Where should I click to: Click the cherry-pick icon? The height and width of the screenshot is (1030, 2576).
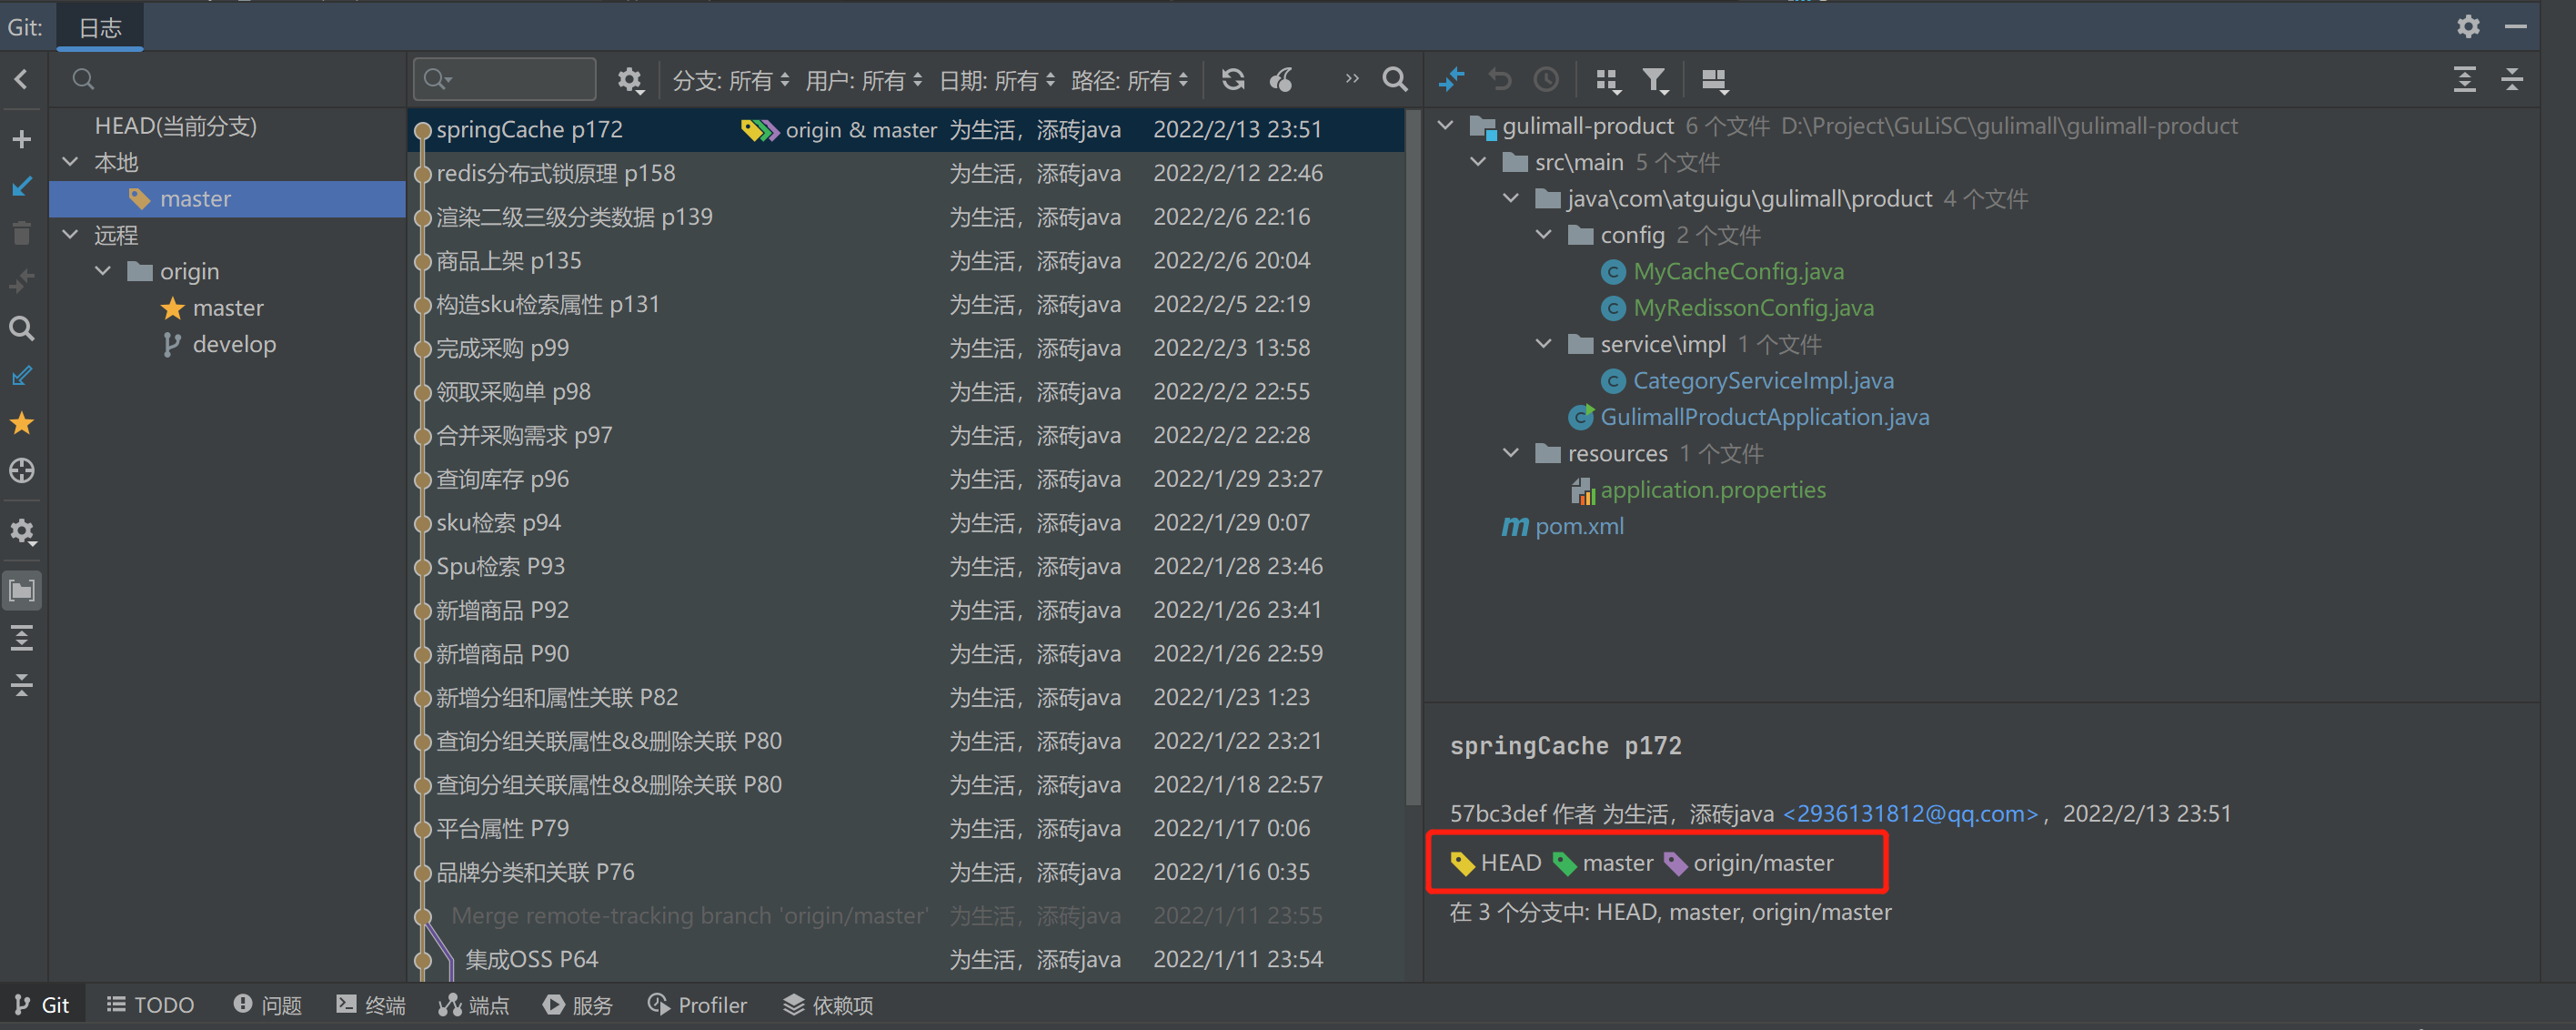(x=1281, y=80)
